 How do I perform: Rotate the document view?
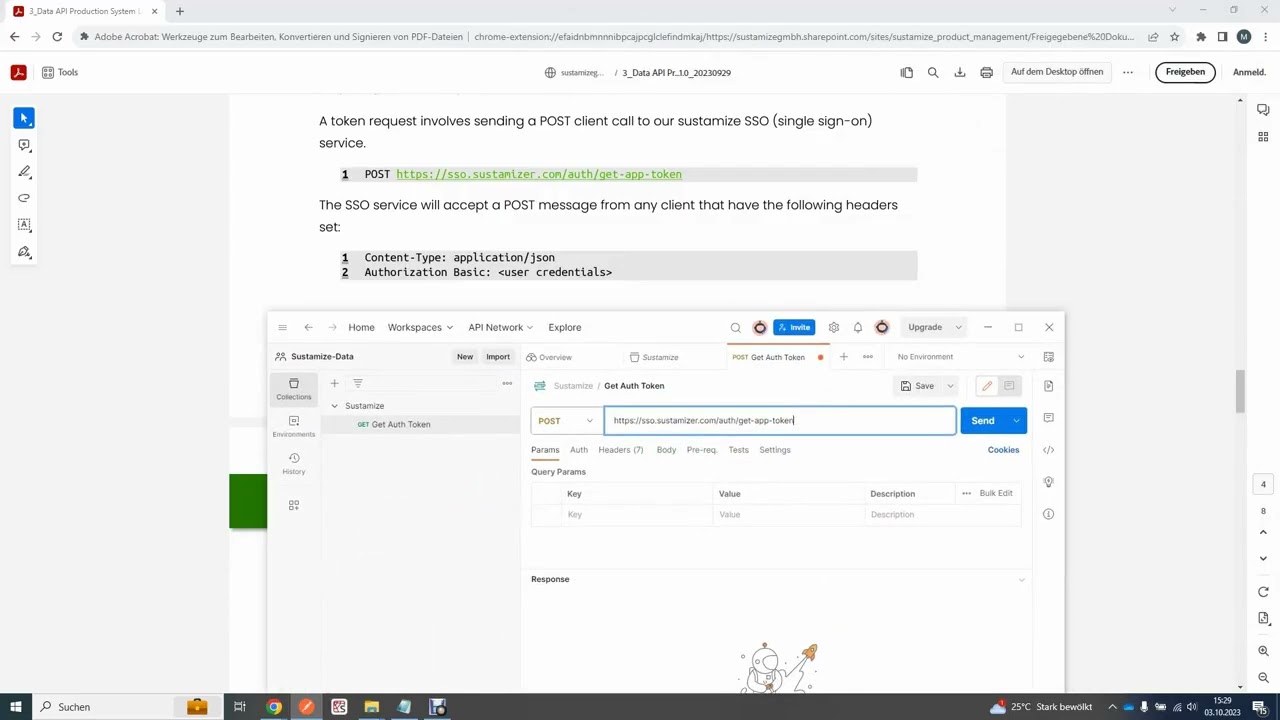[x=1263, y=592]
